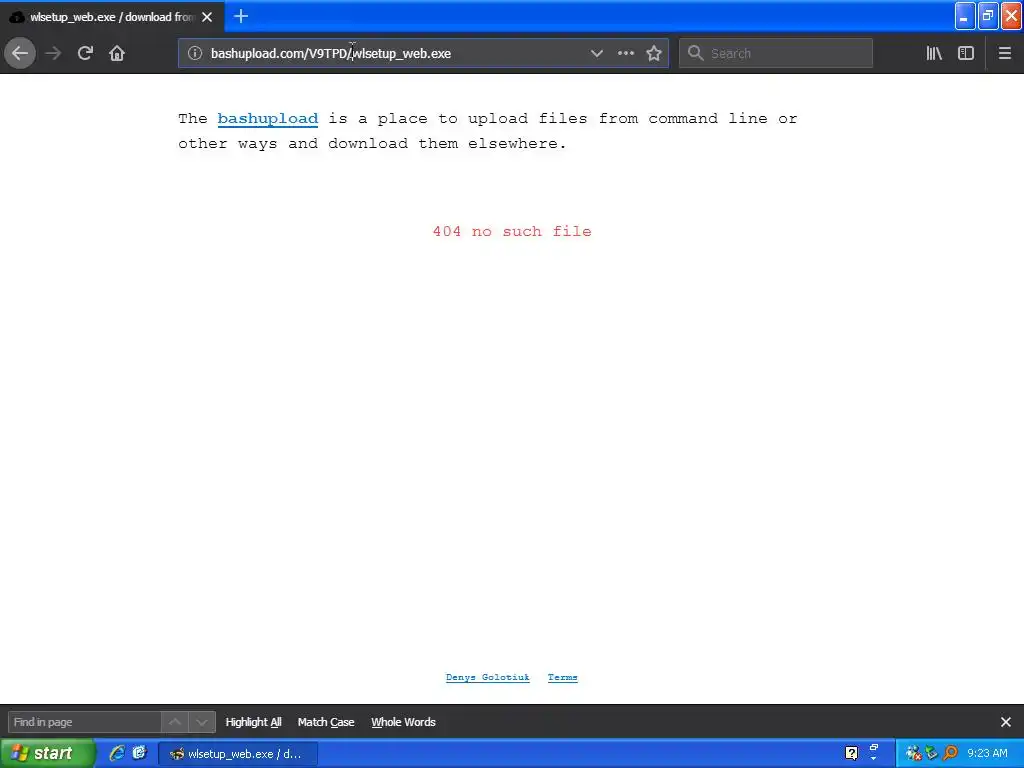Open the Firefox hamburger menu

1005,53
